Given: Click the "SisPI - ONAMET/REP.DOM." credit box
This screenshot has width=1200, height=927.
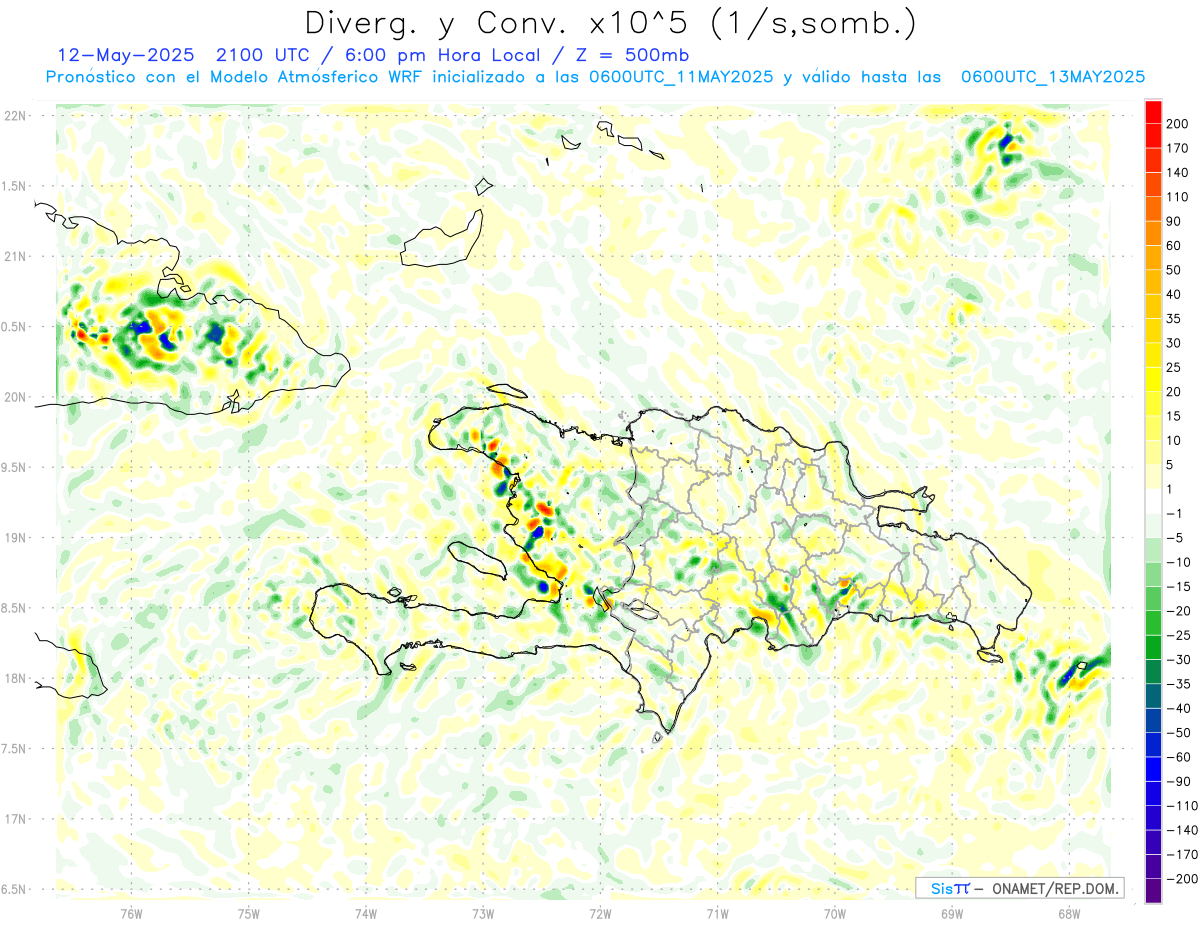Looking at the screenshot, I should point(1020,888).
